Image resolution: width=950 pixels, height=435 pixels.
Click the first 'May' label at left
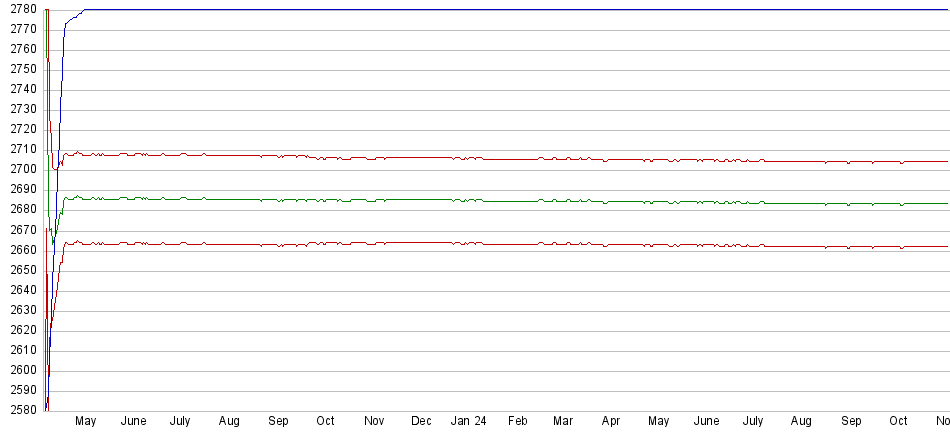(x=85, y=422)
